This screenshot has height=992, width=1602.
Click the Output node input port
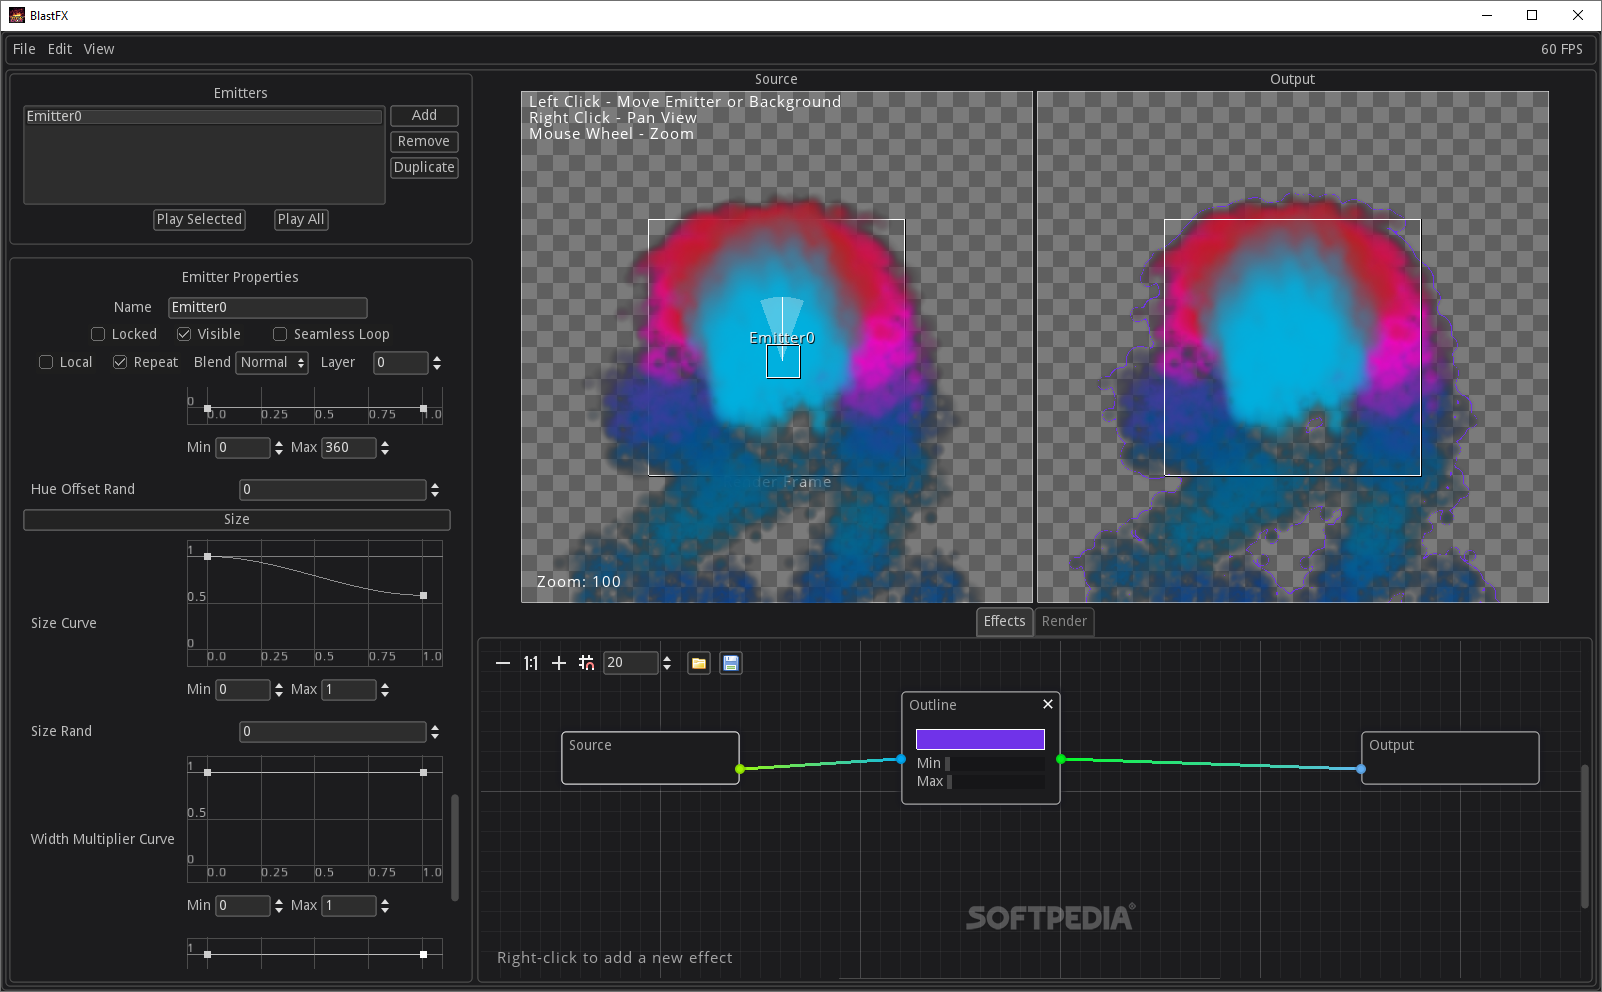coord(1361,769)
